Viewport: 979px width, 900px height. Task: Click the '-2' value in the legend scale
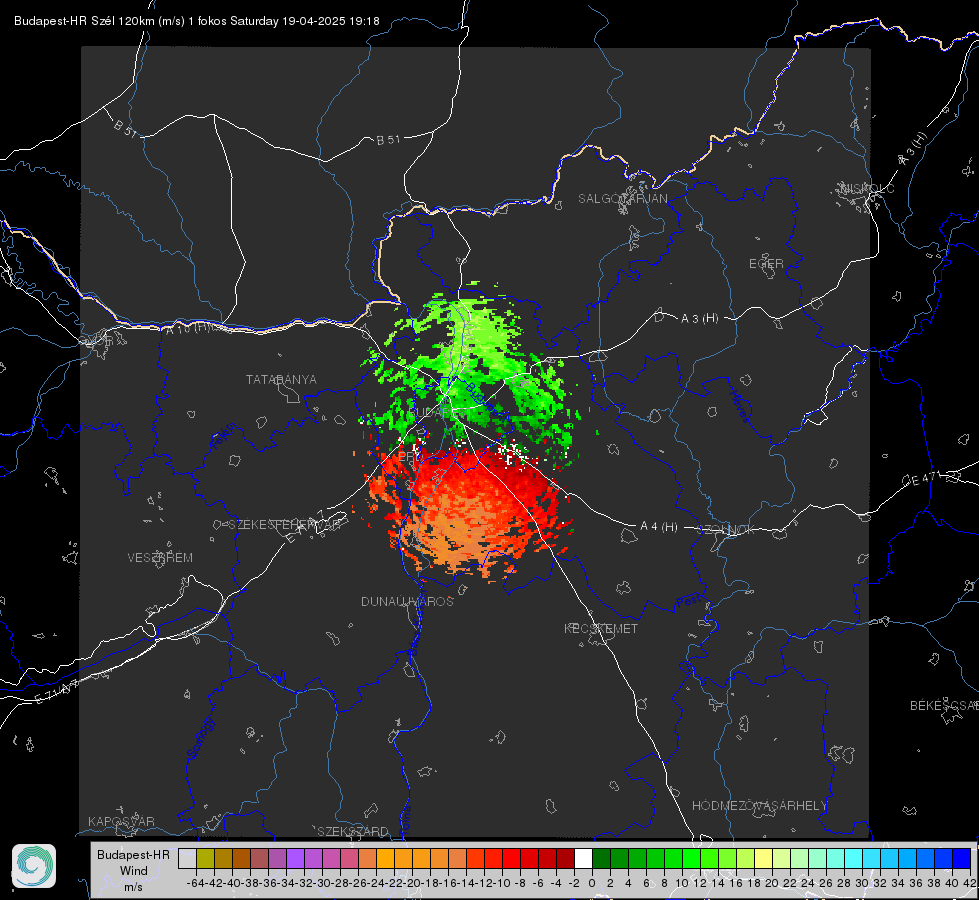pyautogui.click(x=574, y=883)
